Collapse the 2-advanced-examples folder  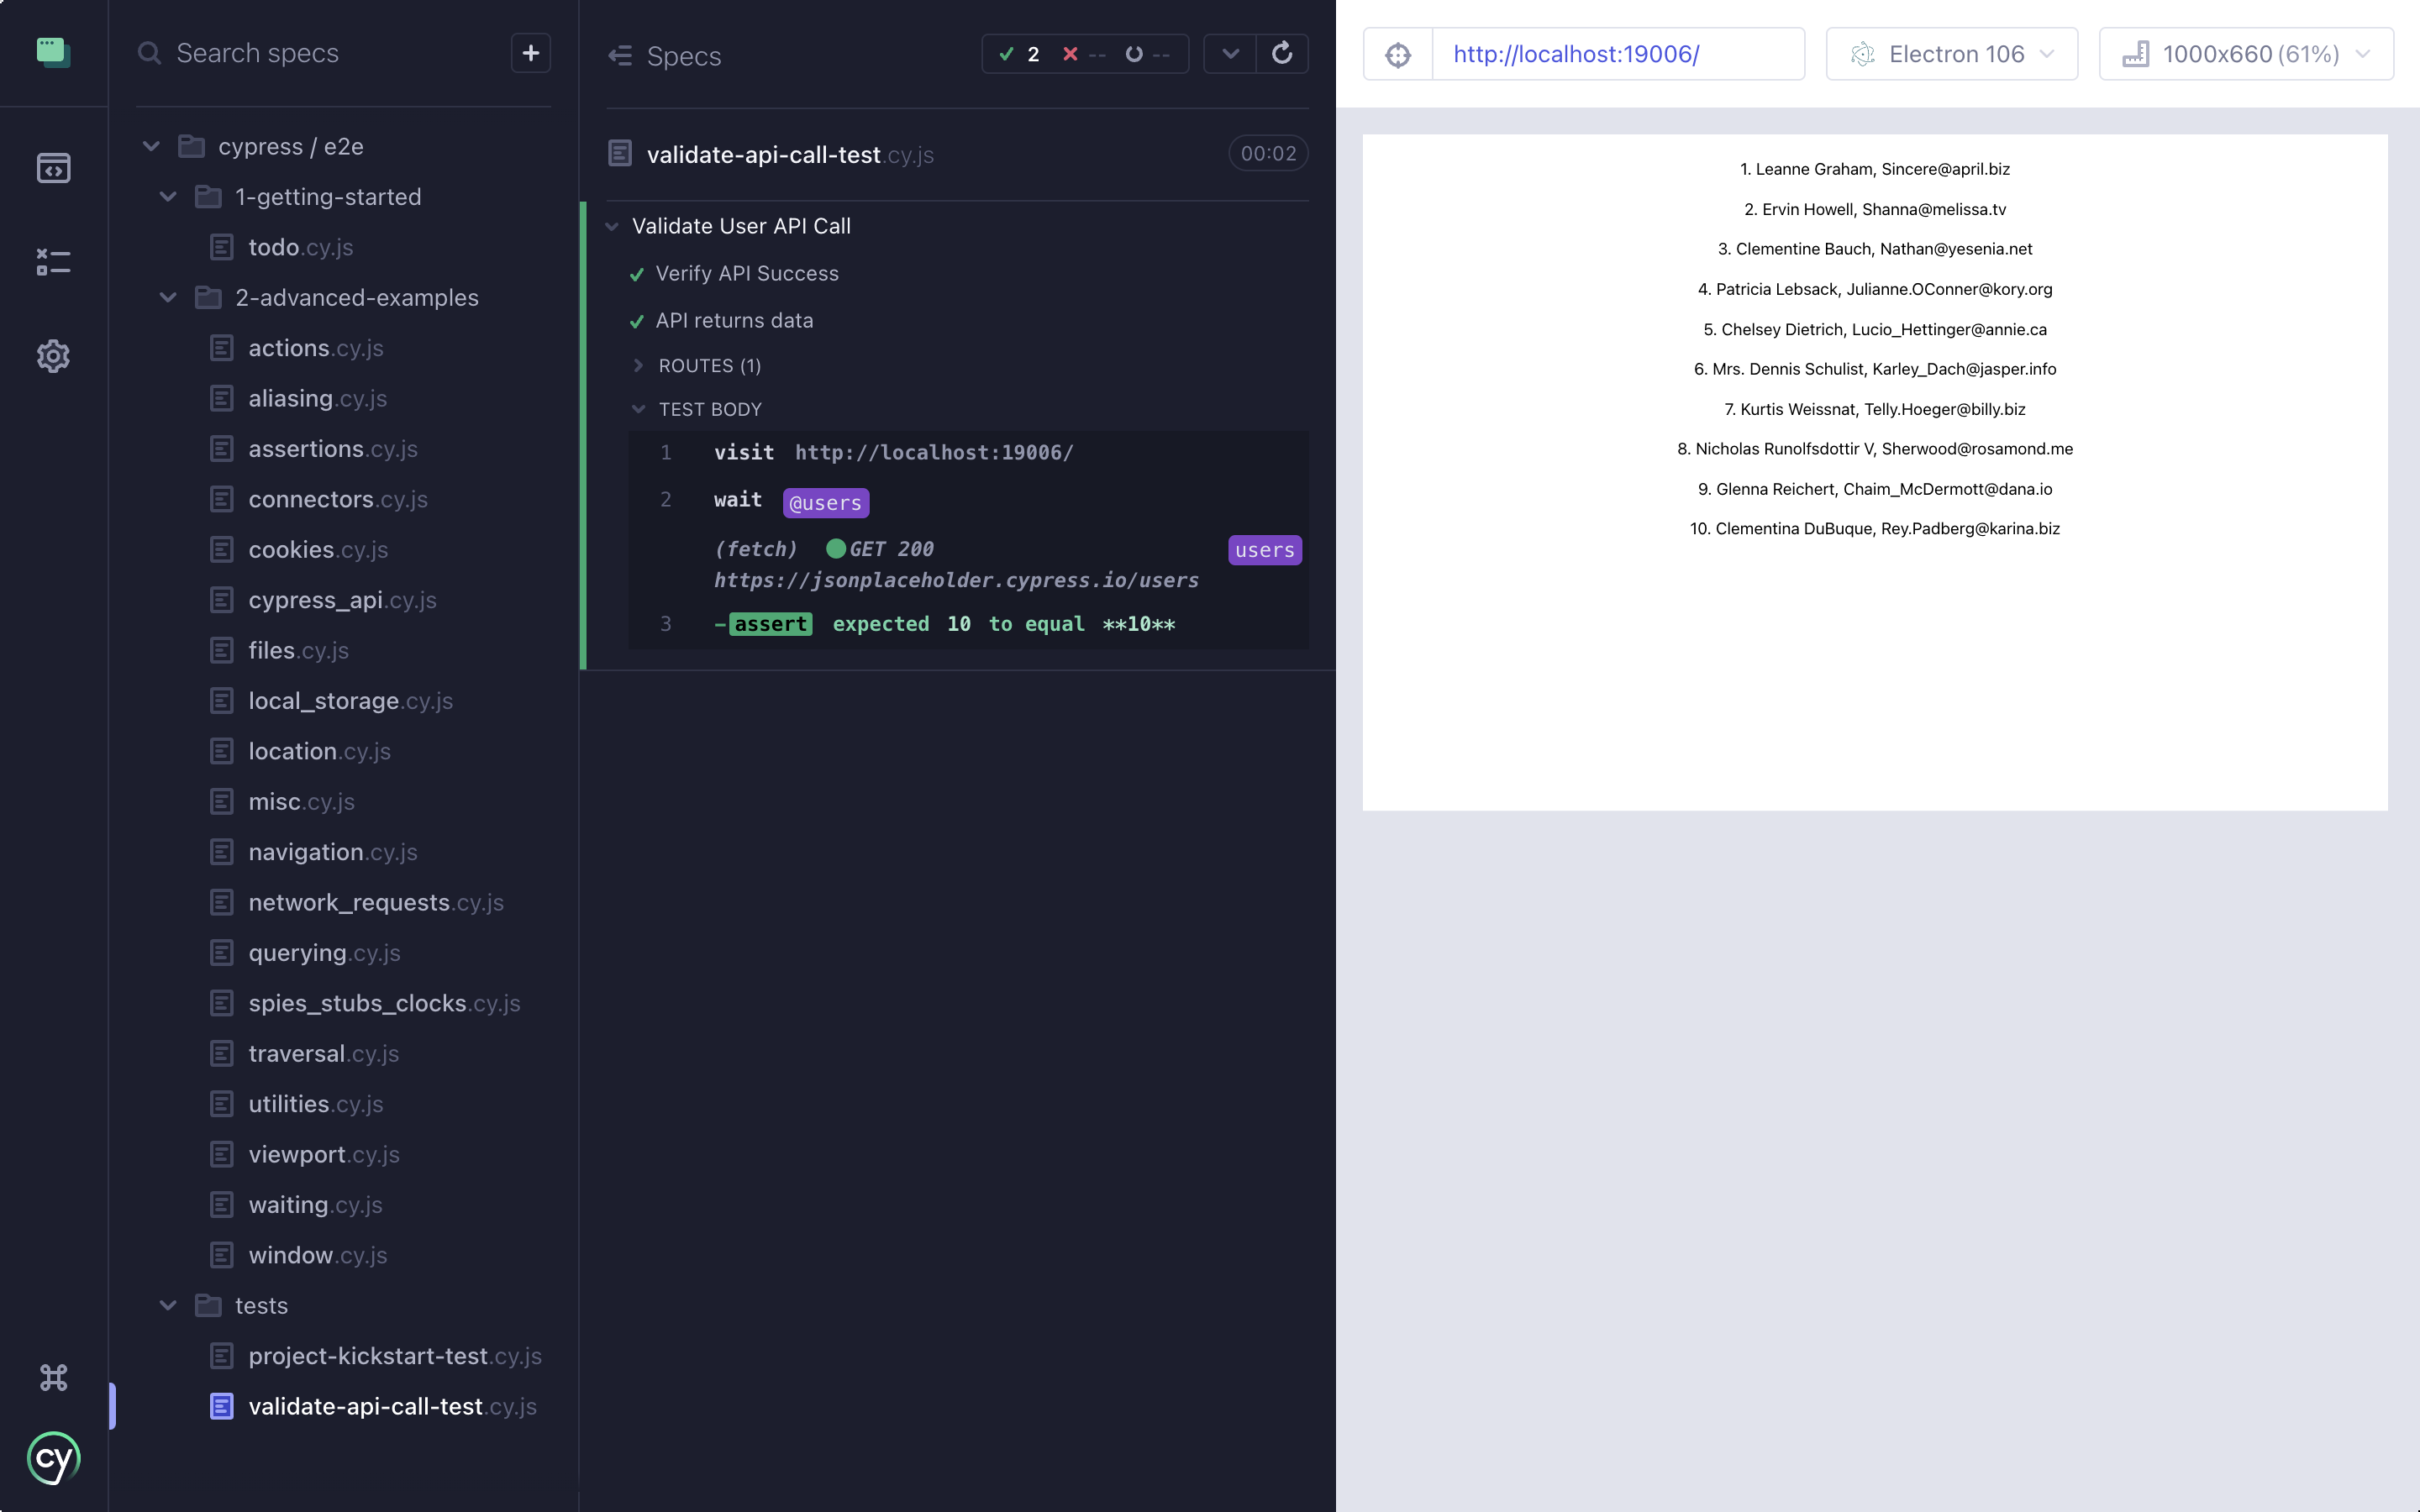tap(171, 297)
